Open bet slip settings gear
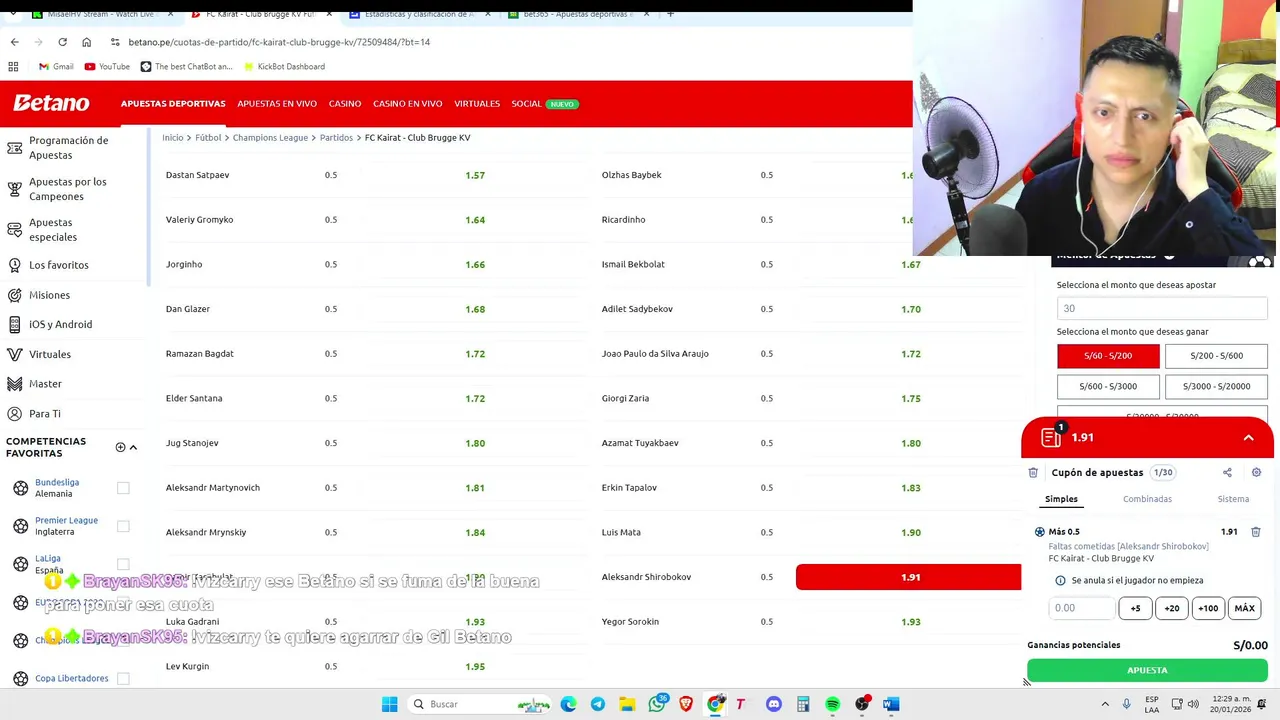Viewport: 1280px width, 720px height. point(1256,473)
